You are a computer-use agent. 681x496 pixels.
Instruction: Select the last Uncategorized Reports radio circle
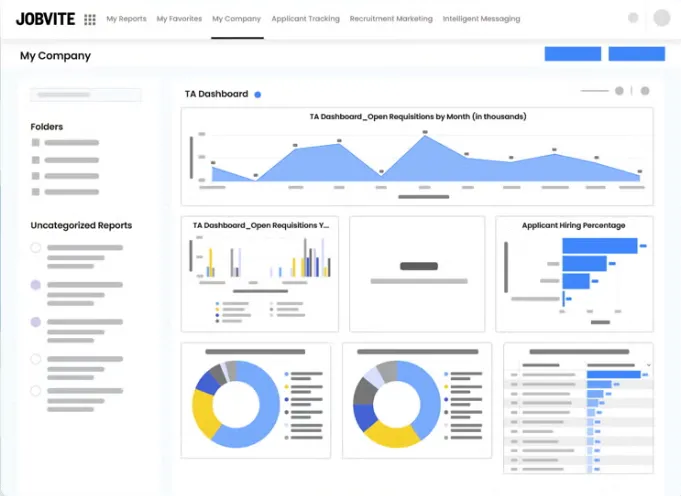[36, 391]
